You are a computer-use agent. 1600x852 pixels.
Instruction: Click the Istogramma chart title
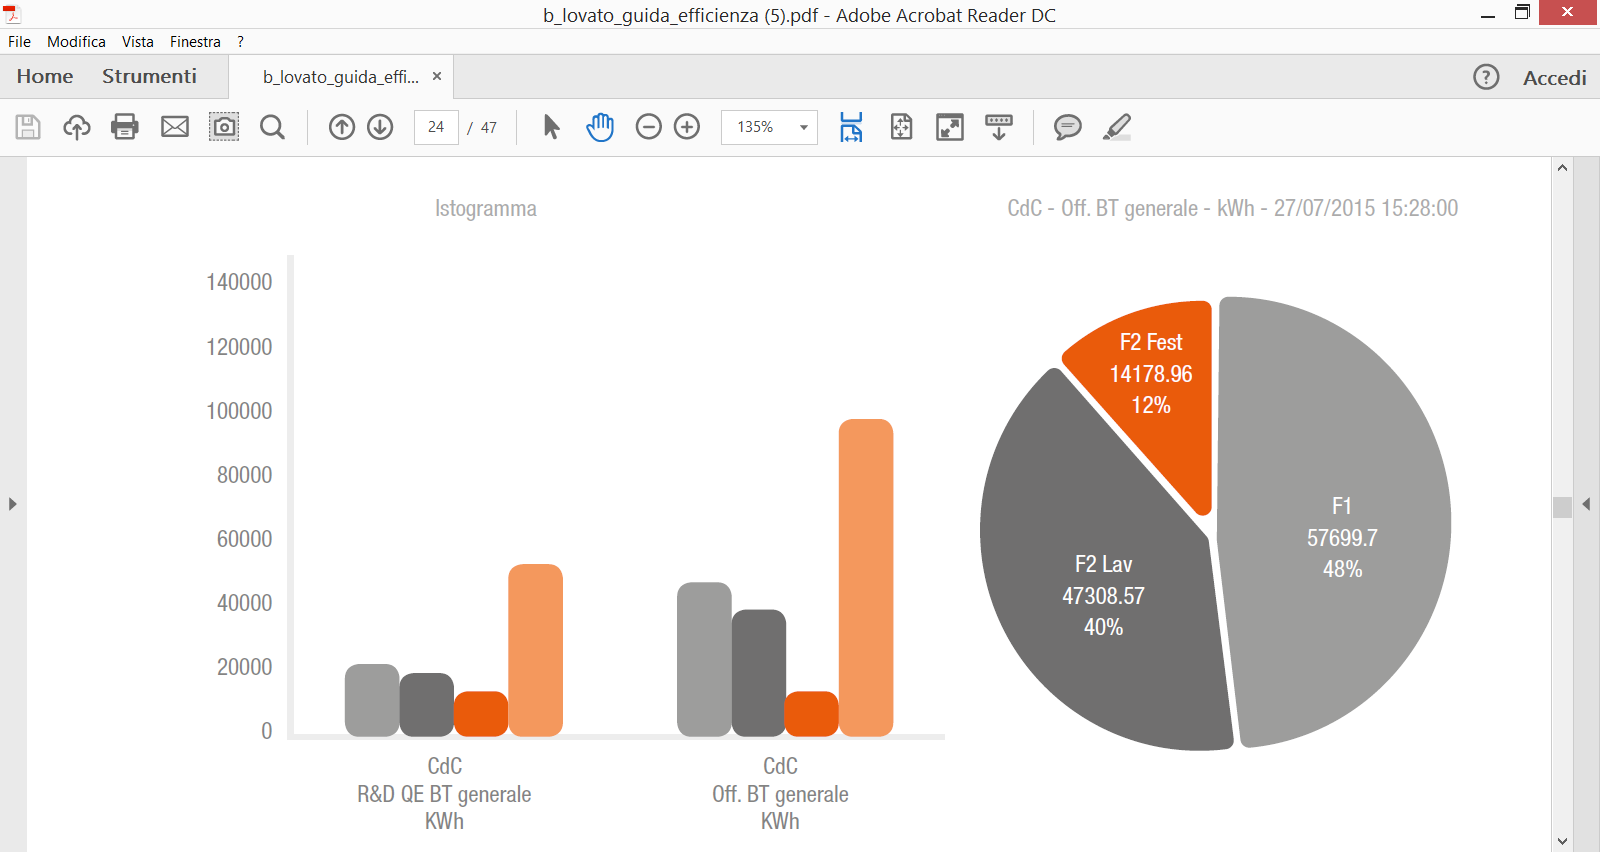pos(486,208)
